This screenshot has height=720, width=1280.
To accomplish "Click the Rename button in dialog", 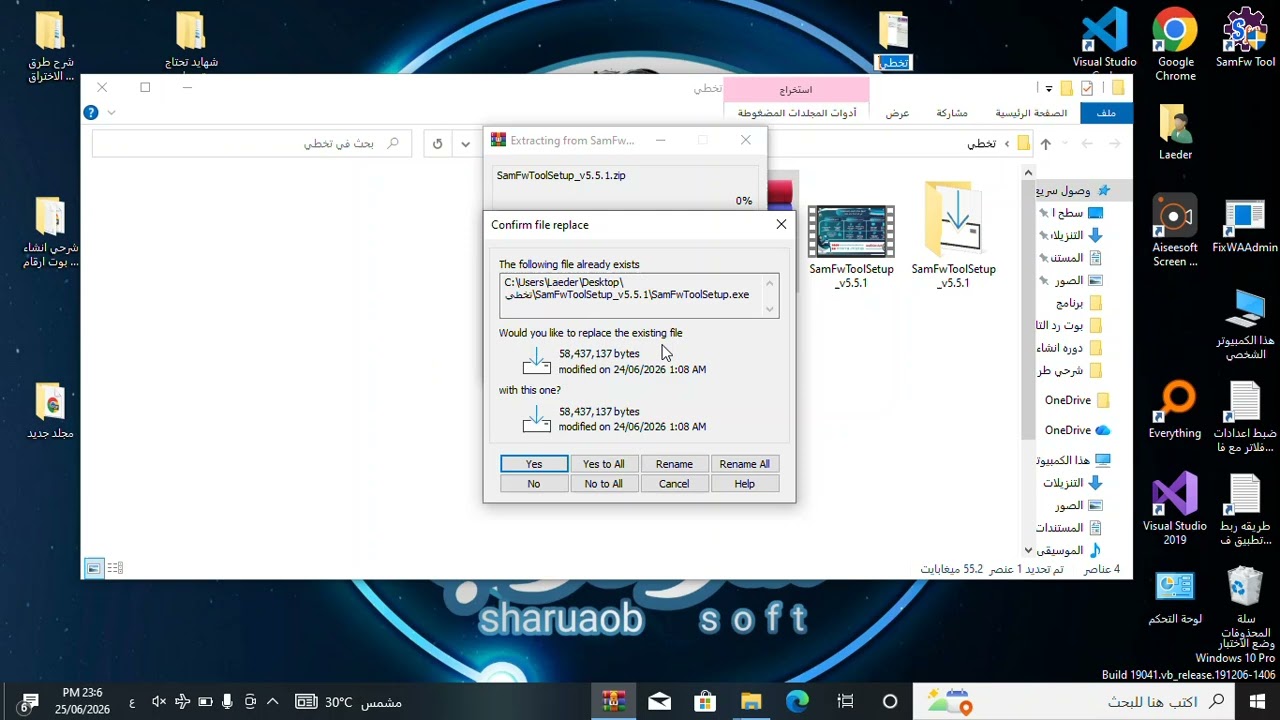I will click(674, 464).
